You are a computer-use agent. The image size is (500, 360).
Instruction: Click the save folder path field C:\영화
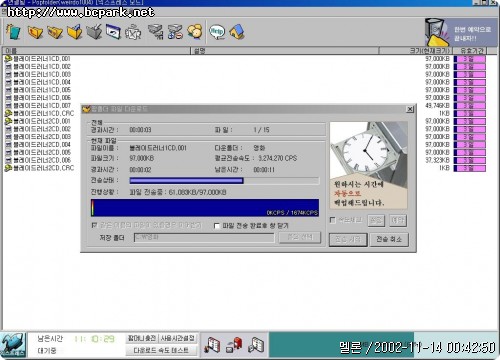[x=204, y=237]
